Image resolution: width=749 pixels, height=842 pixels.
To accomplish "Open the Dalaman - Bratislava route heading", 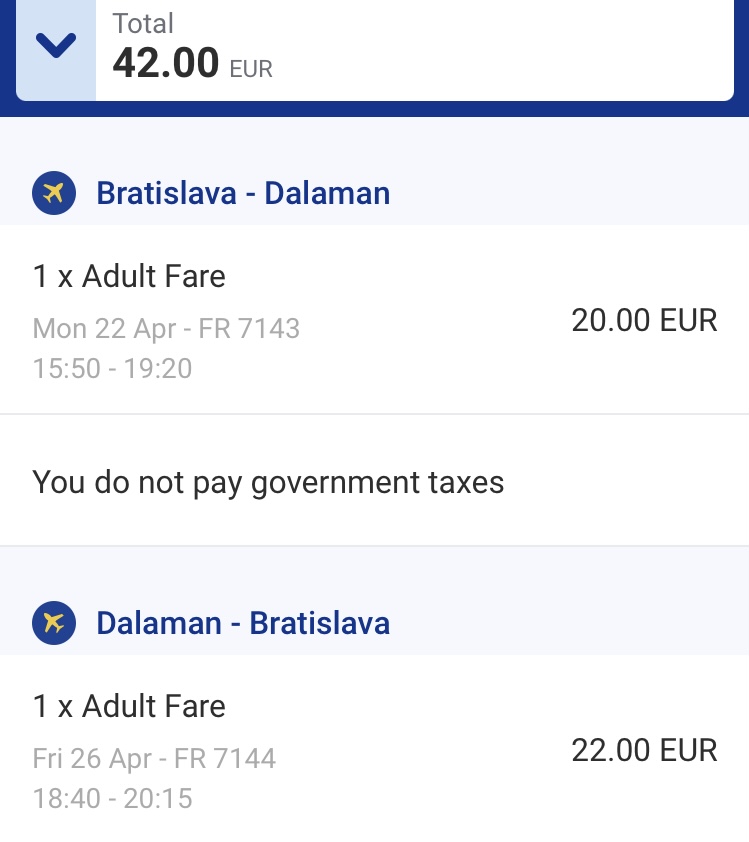I will click(243, 623).
